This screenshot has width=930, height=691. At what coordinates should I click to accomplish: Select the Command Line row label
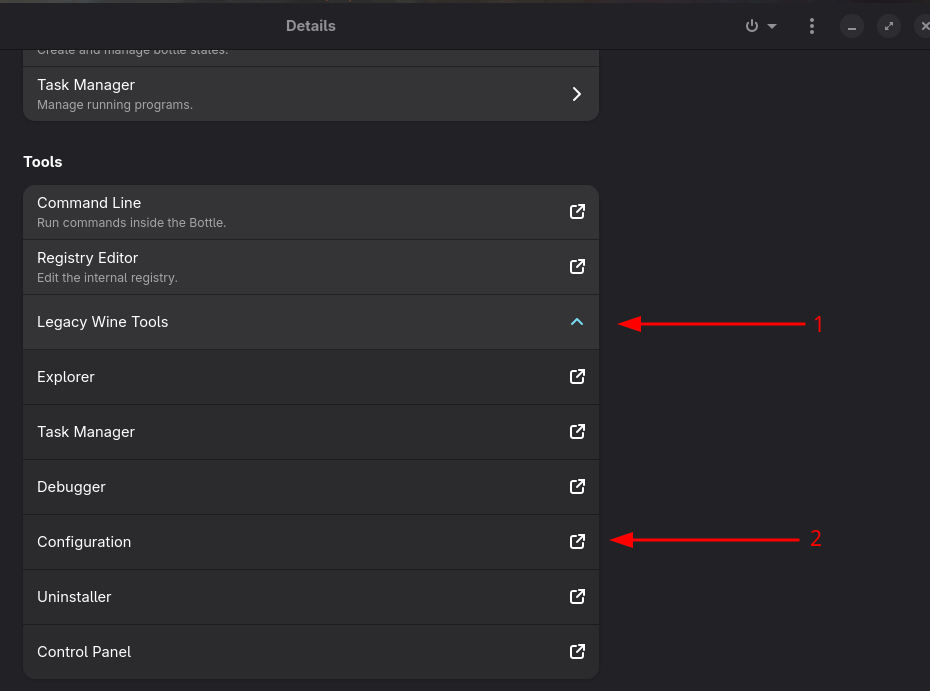(89, 203)
